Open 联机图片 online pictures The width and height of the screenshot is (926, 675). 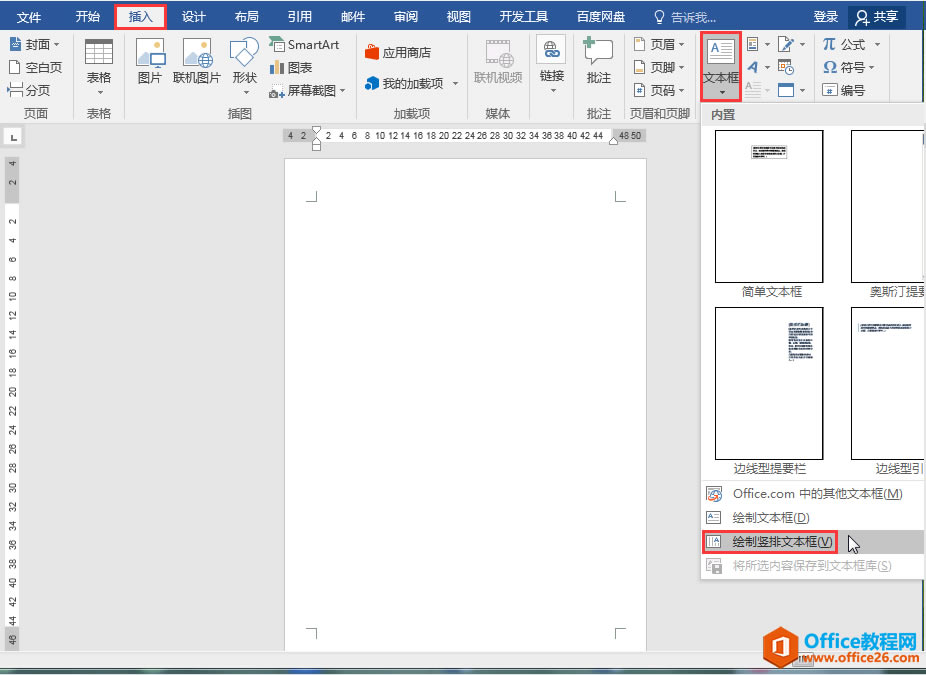tap(197, 61)
